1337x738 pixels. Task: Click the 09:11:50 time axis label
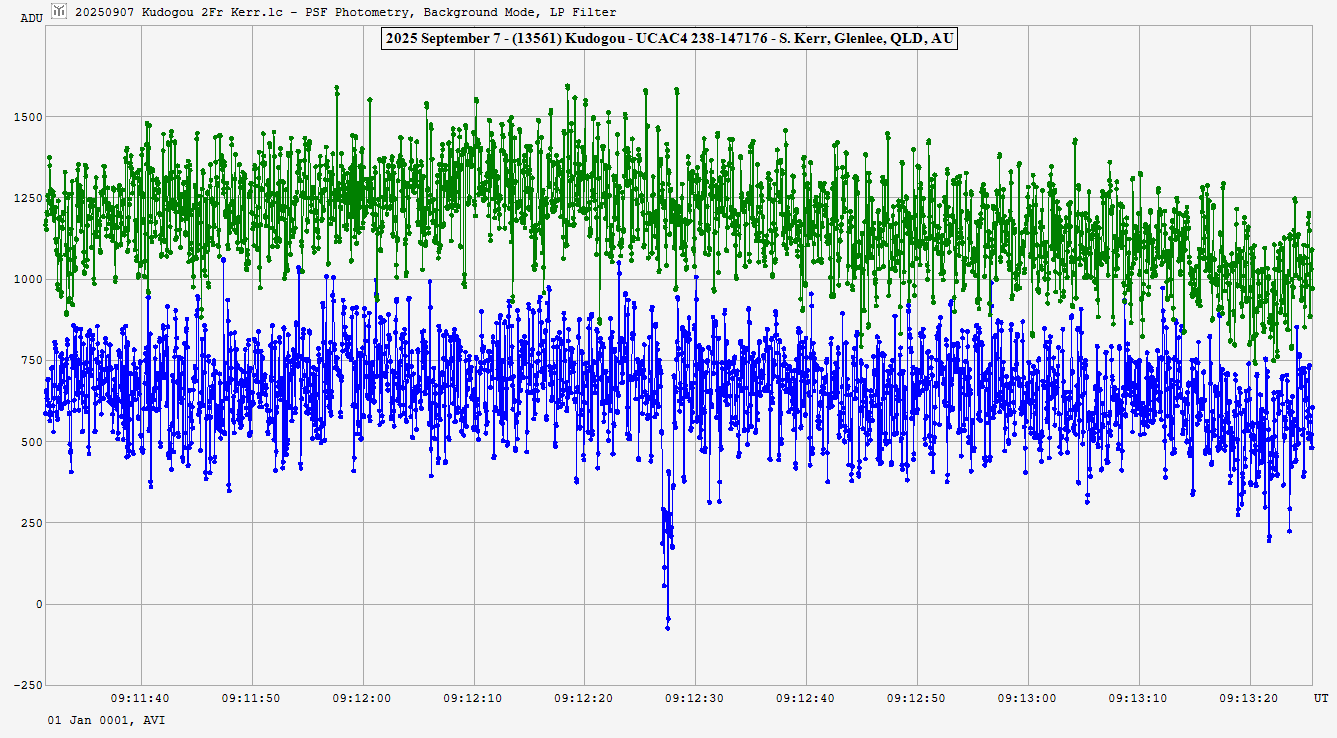coord(250,697)
